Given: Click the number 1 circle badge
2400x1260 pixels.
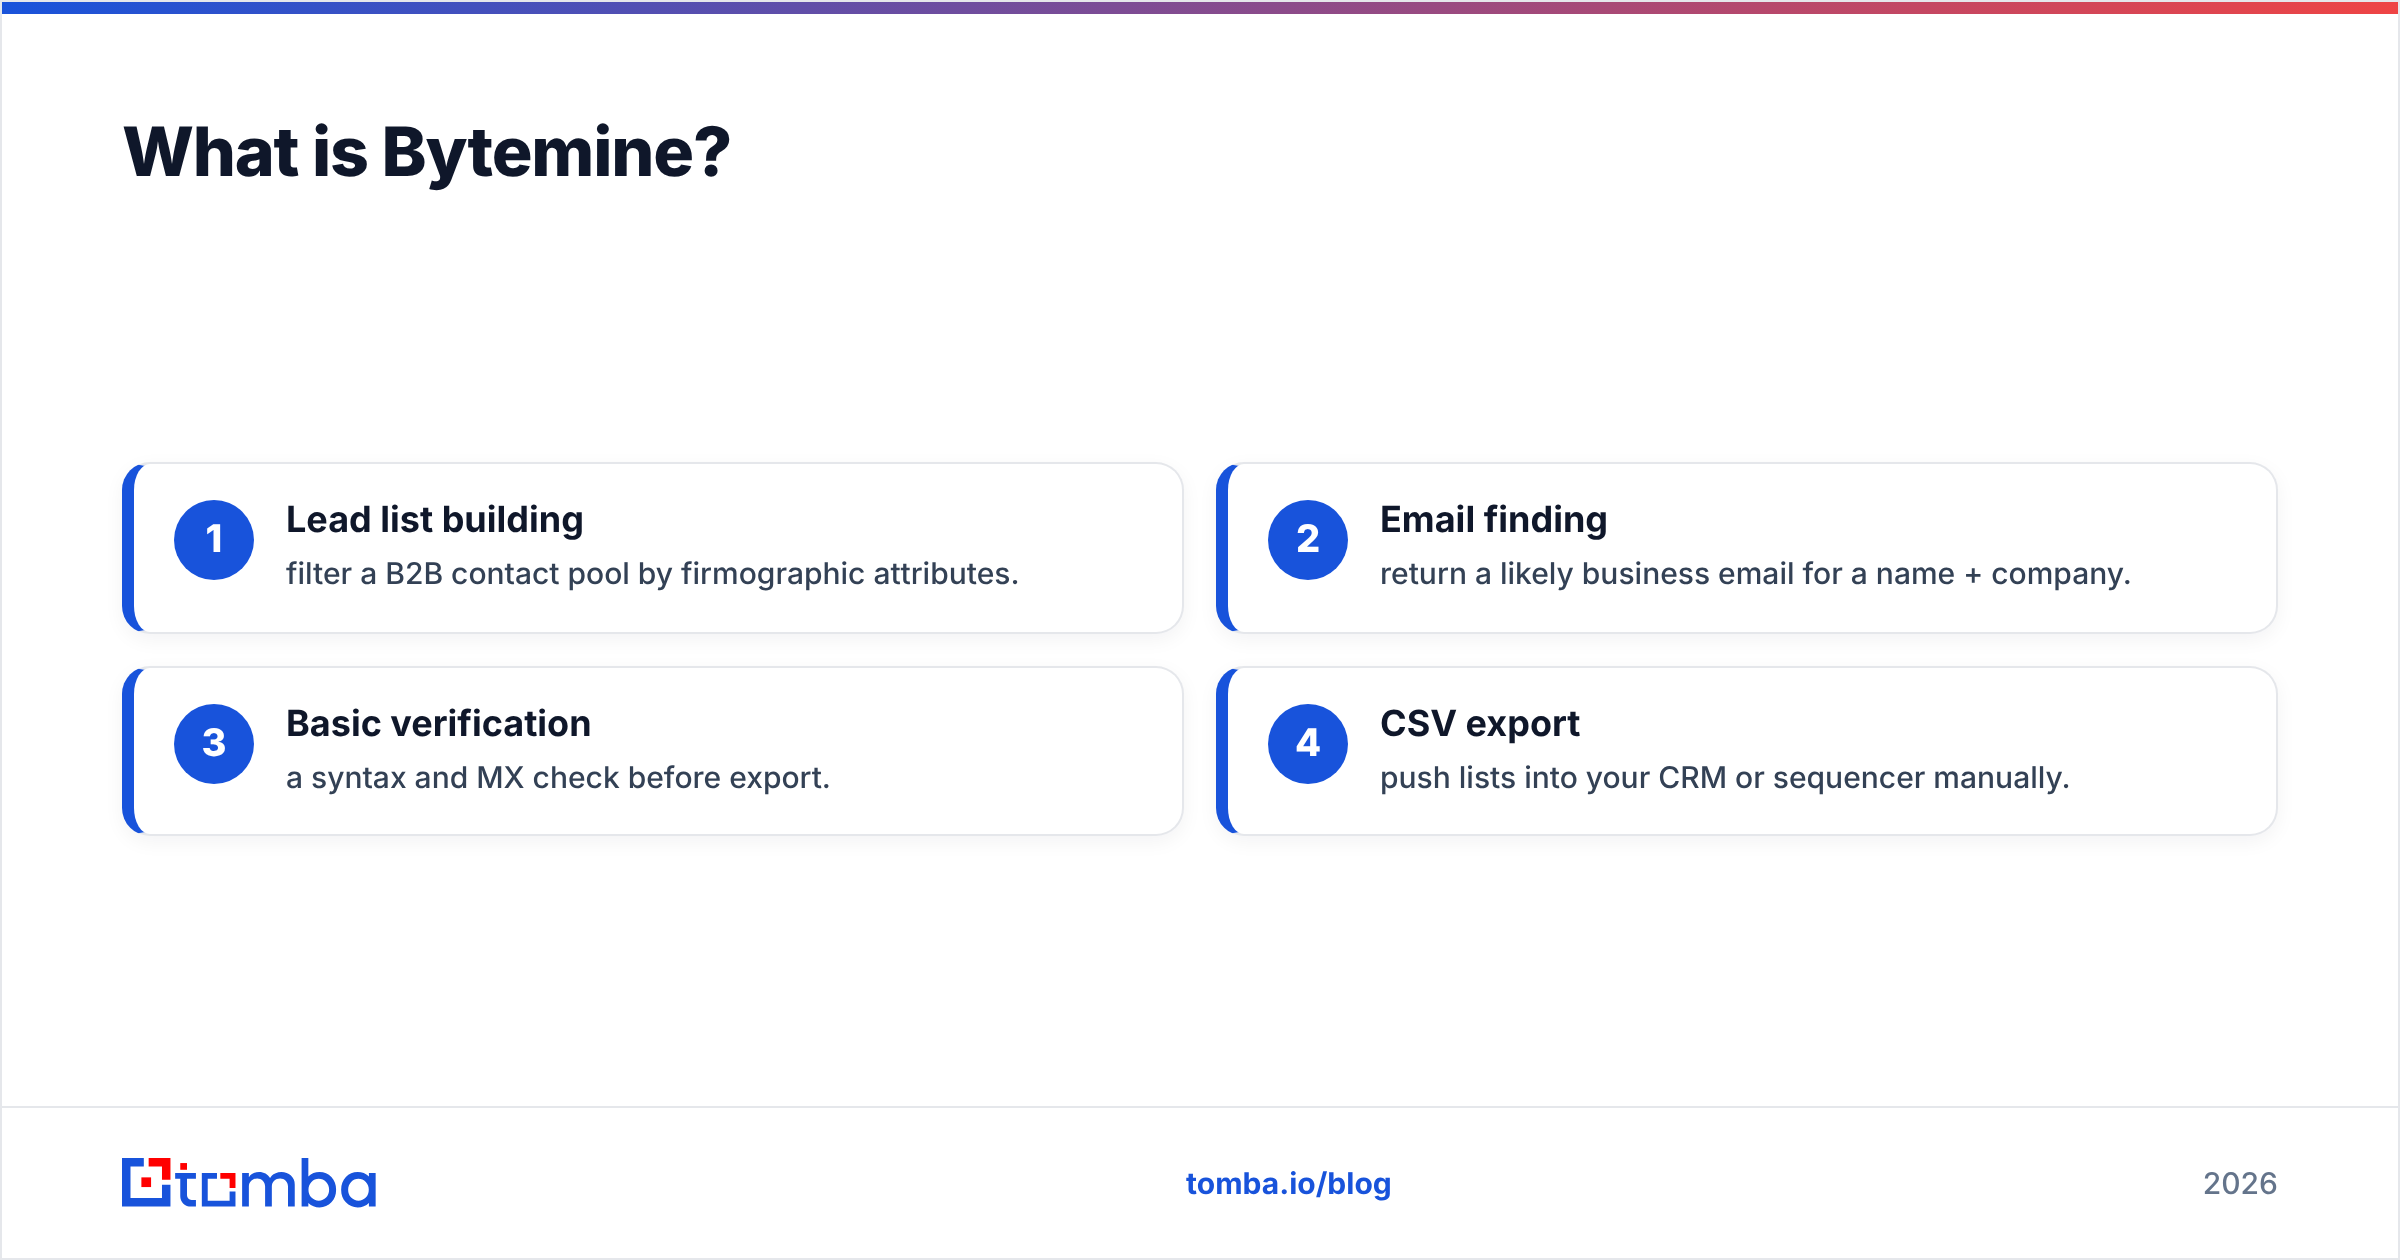Looking at the screenshot, I should [214, 540].
